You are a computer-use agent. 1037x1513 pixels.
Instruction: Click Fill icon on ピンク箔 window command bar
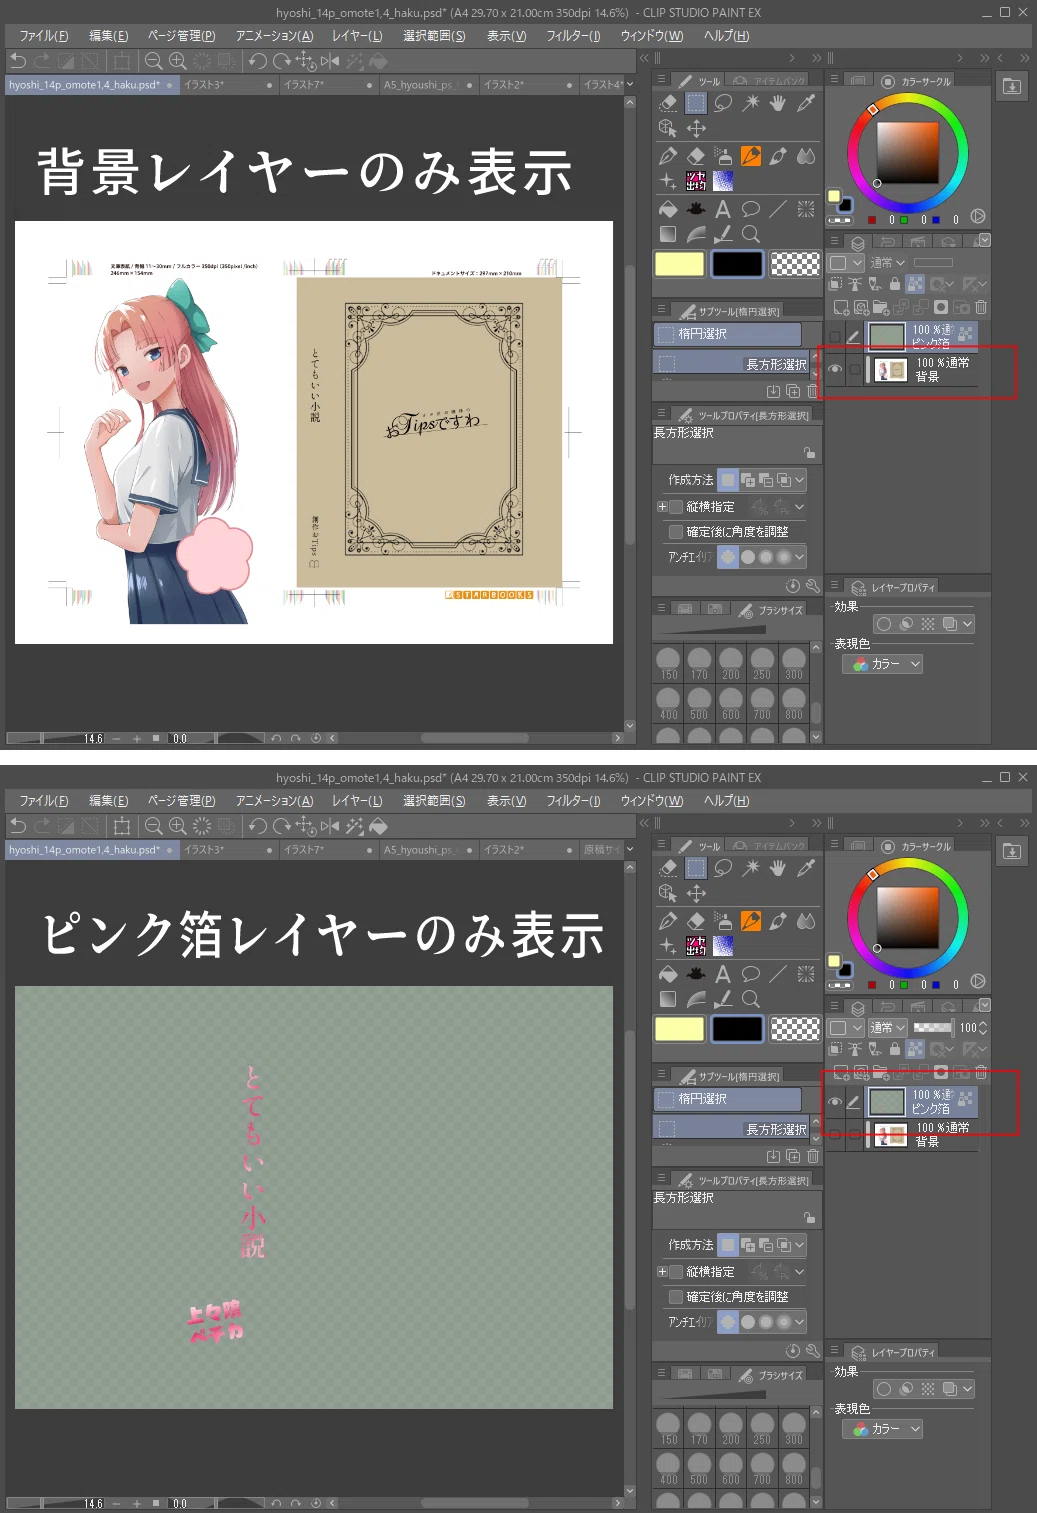[378, 826]
